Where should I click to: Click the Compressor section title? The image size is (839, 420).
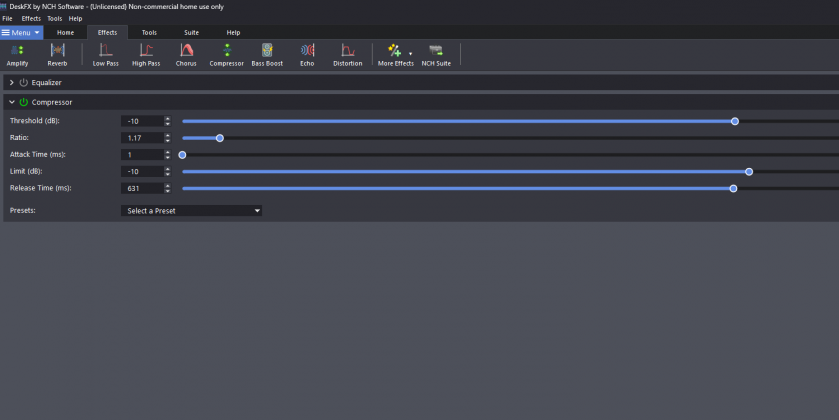pos(52,102)
